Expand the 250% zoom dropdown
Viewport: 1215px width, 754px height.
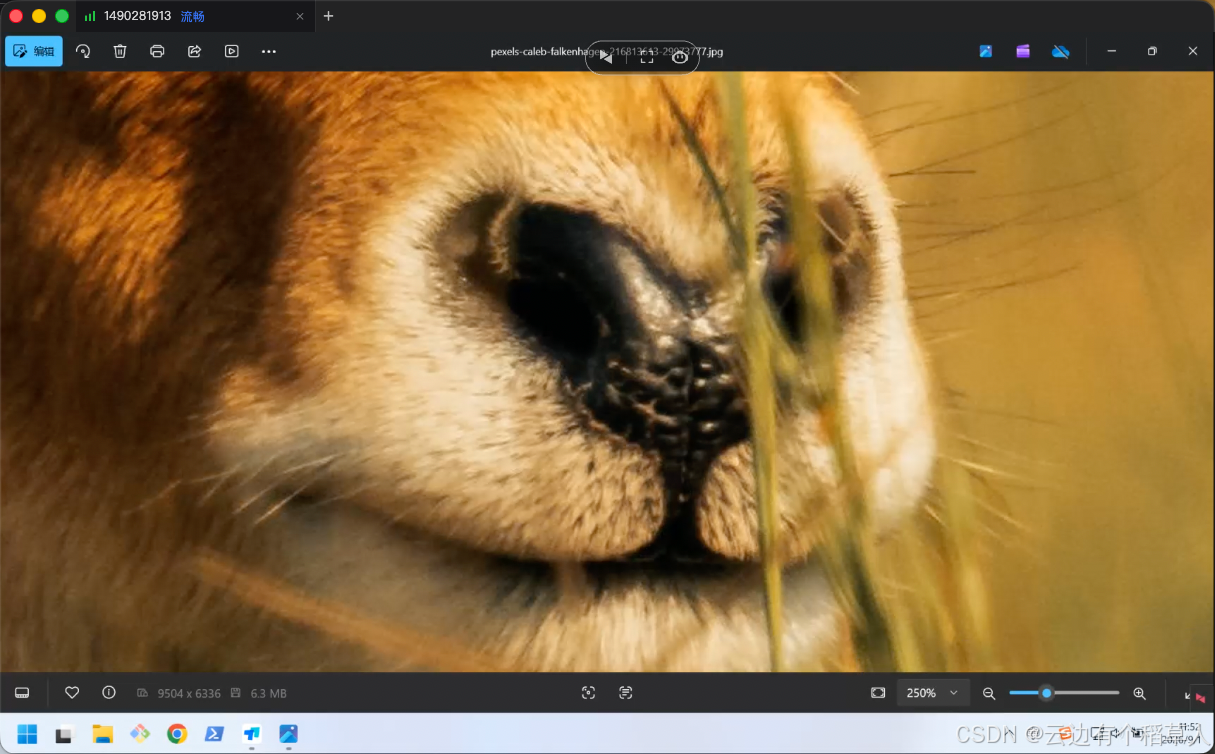(x=933, y=693)
